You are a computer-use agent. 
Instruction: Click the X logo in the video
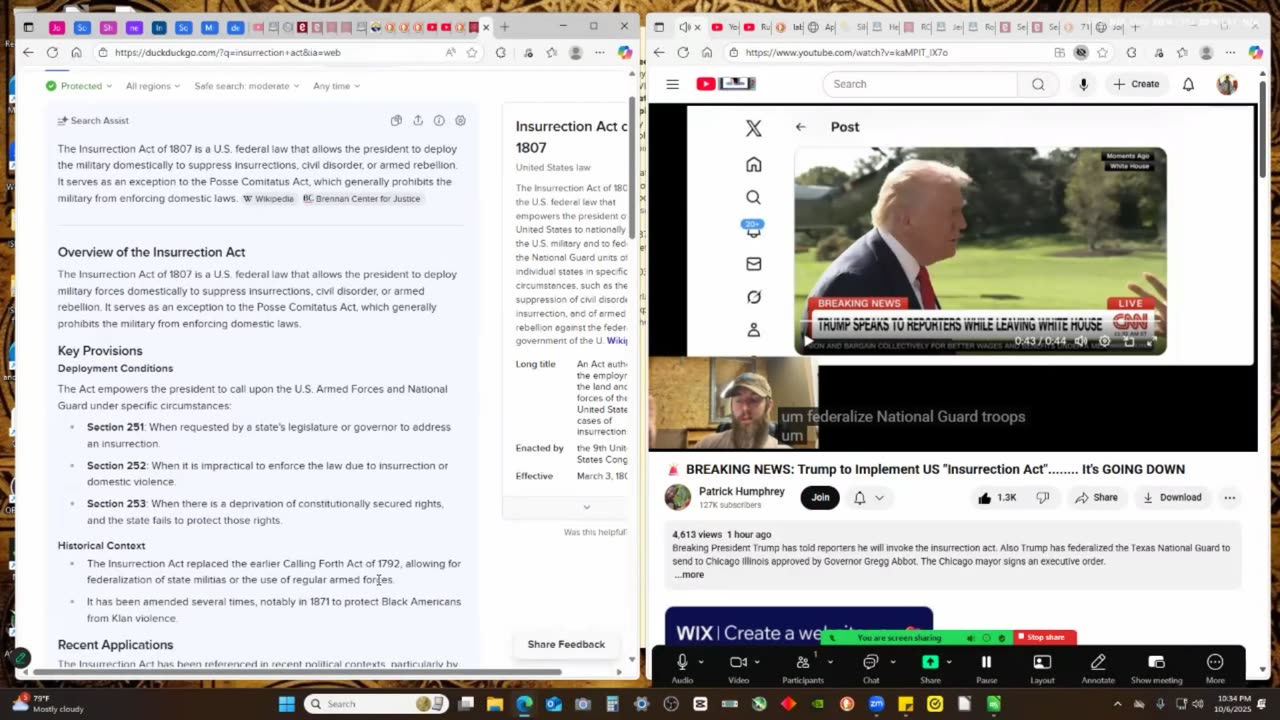click(x=753, y=128)
